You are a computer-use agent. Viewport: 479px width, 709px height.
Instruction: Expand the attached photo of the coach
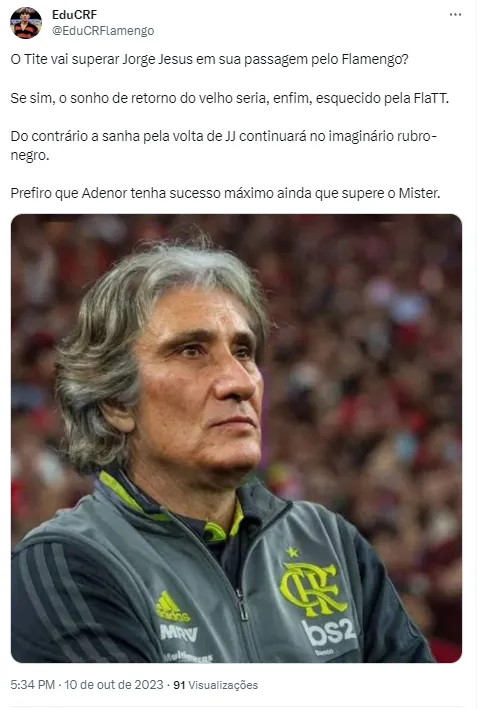pyautogui.click(x=236, y=438)
